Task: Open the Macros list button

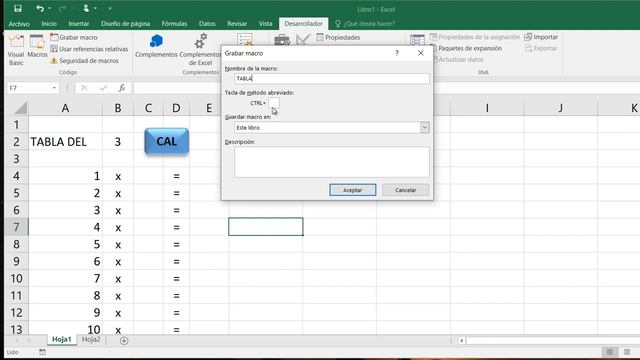Action: [x=37, y=46]
